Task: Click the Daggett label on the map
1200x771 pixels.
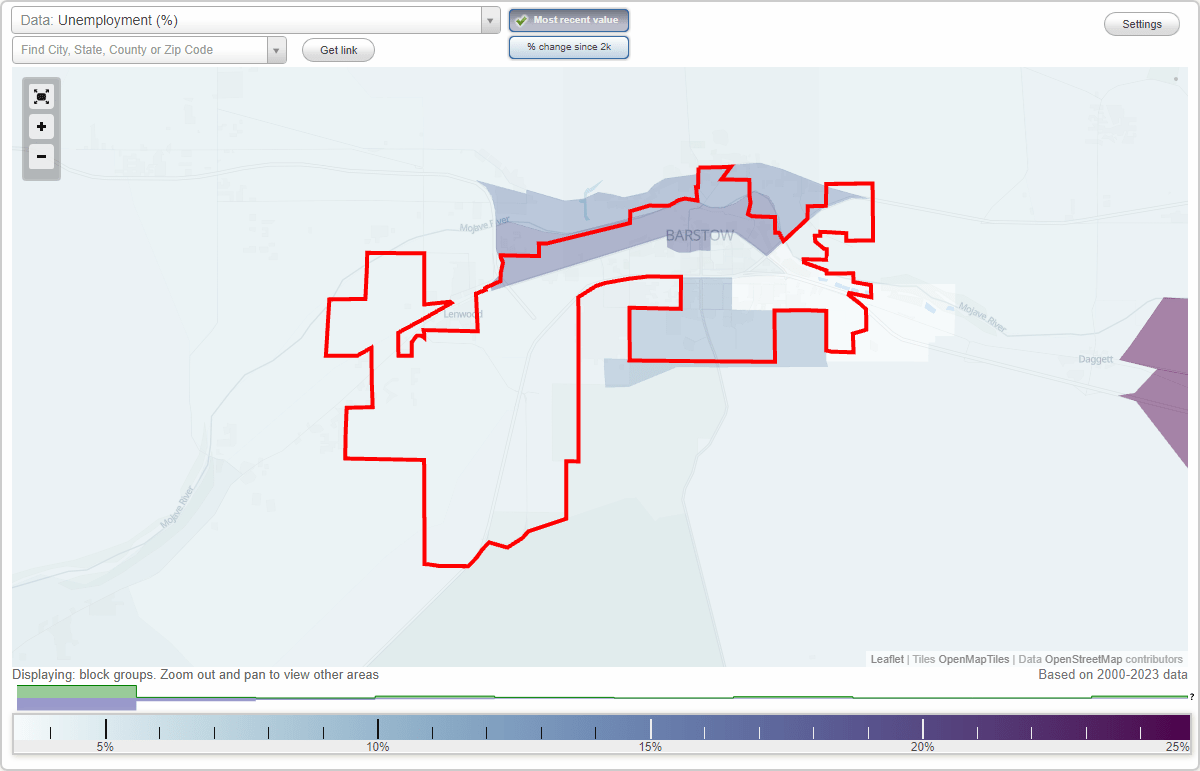Action: (x=1097, y=359)
